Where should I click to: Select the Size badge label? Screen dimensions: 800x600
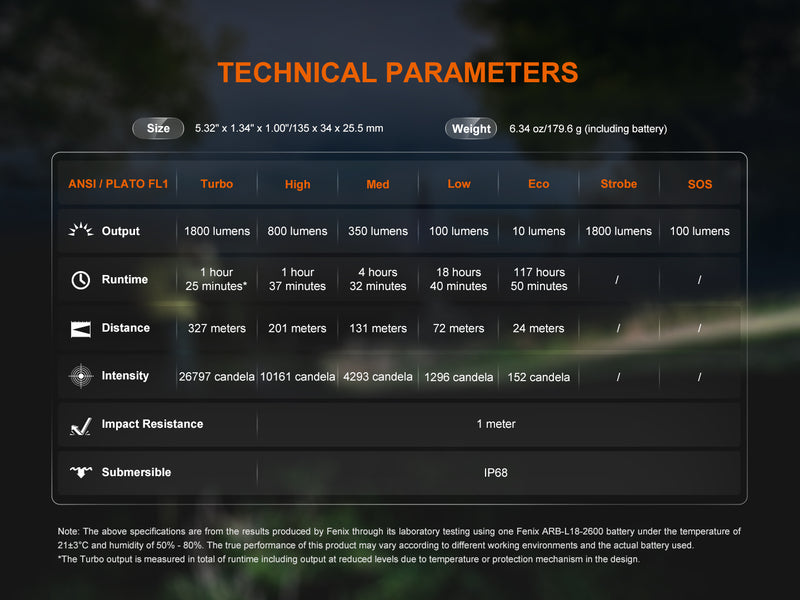point(158,128)
